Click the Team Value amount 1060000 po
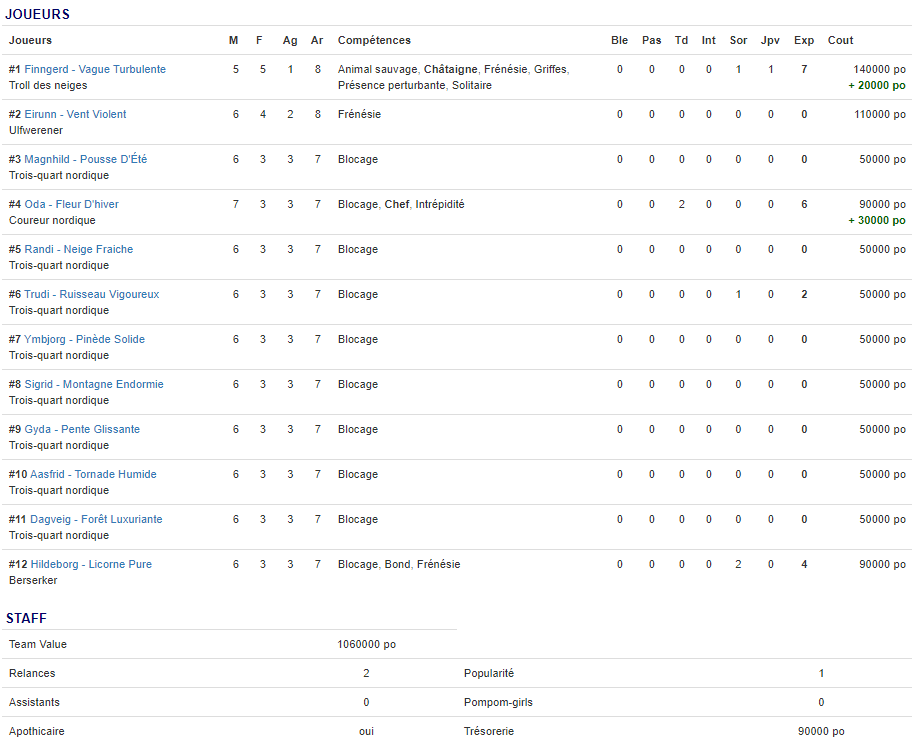The image size is (919, 753). [x=366, y=645]
